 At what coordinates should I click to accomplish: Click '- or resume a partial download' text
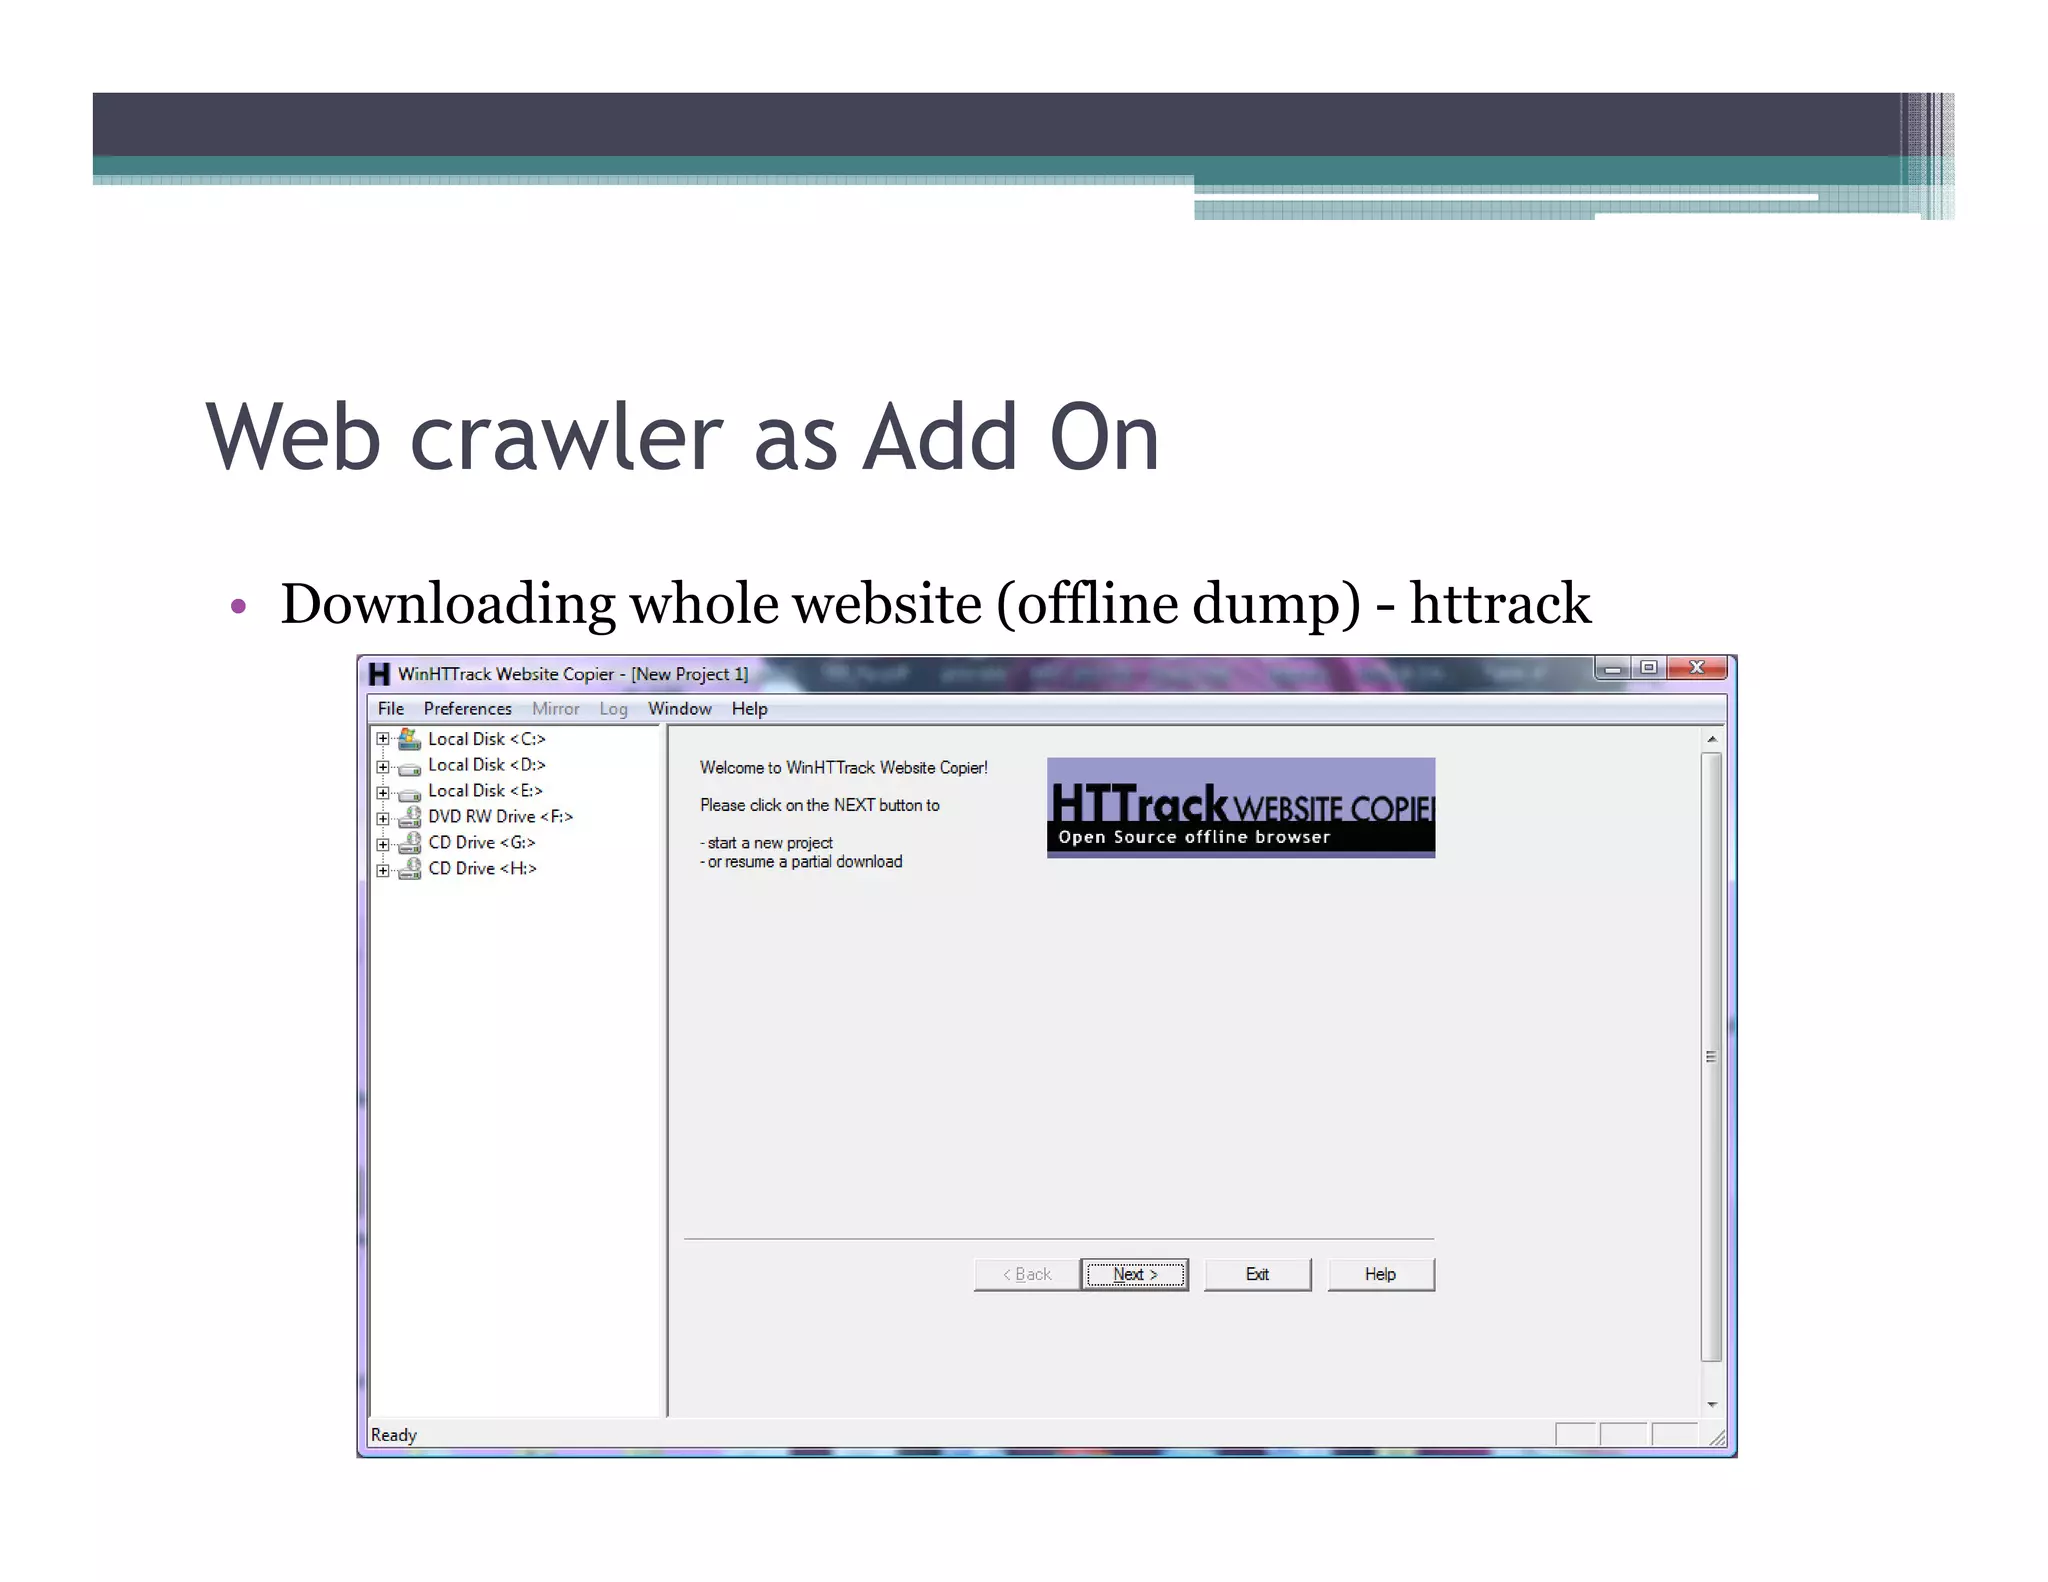click(x=801, y=862)
